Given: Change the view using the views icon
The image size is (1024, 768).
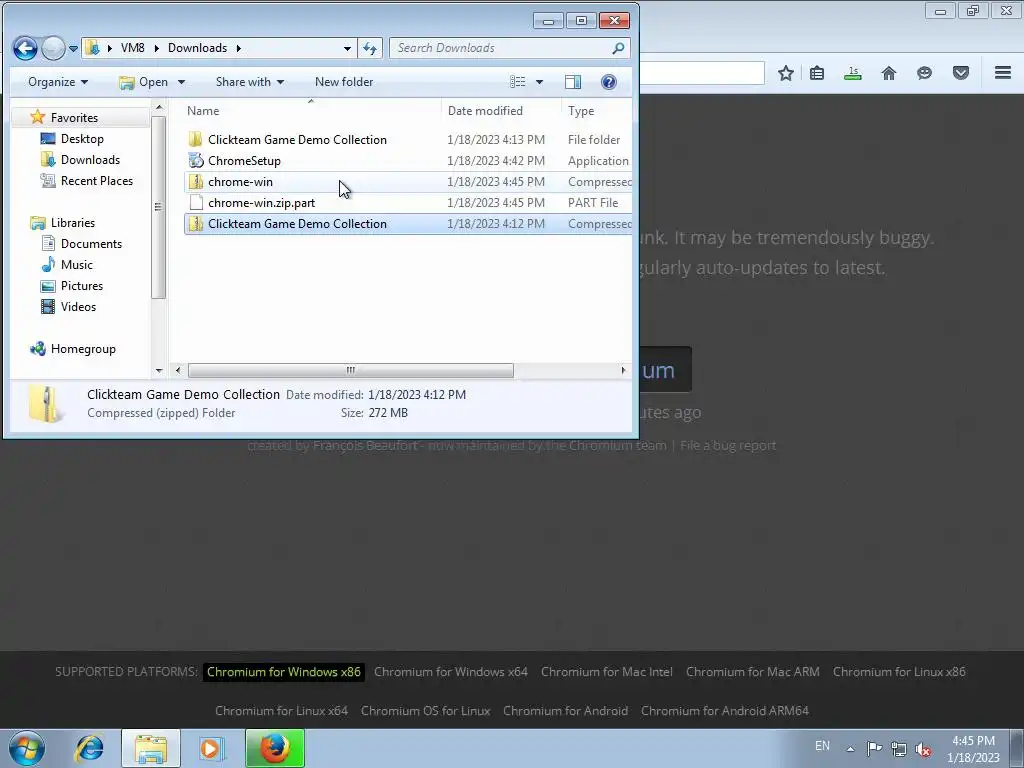Looking at the screenshot, I should 517,82.
